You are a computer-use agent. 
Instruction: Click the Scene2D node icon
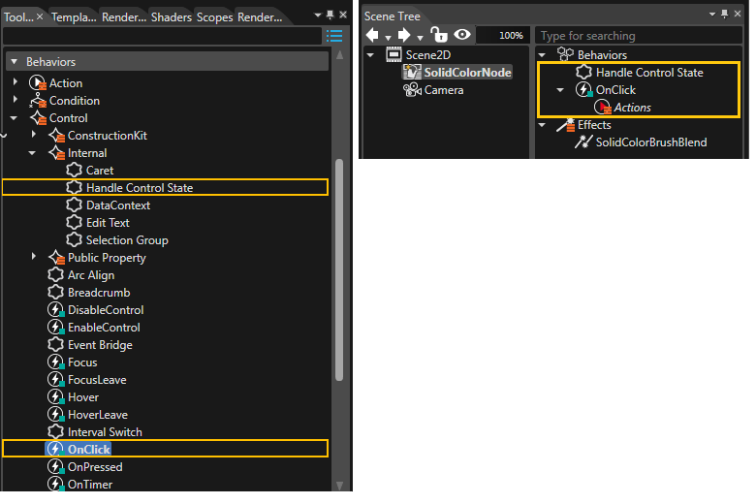[394, 55]
